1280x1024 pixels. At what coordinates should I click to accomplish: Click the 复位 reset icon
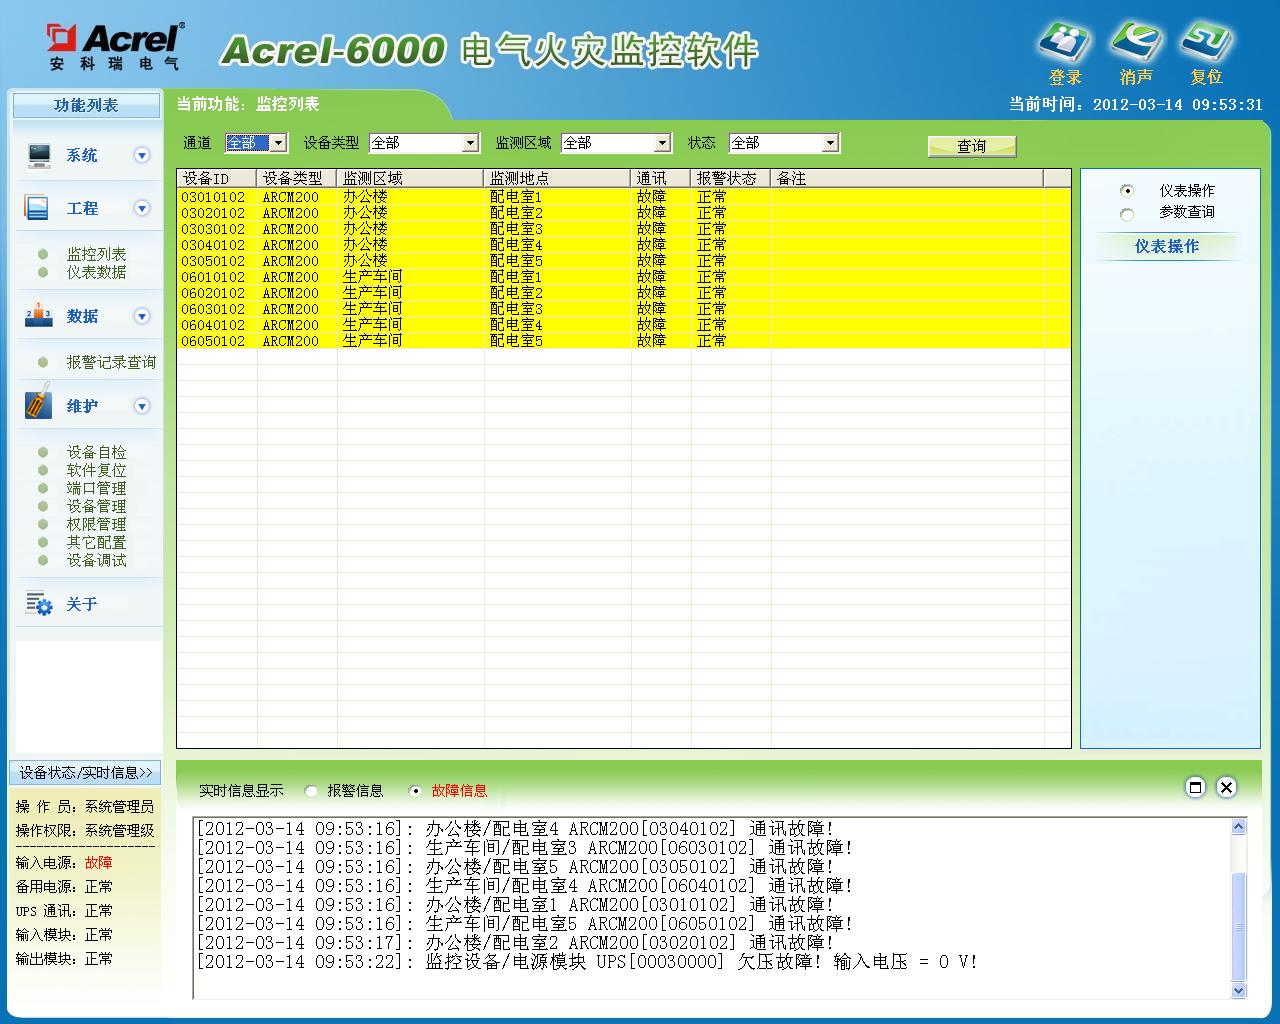(x=1206, y=43)
